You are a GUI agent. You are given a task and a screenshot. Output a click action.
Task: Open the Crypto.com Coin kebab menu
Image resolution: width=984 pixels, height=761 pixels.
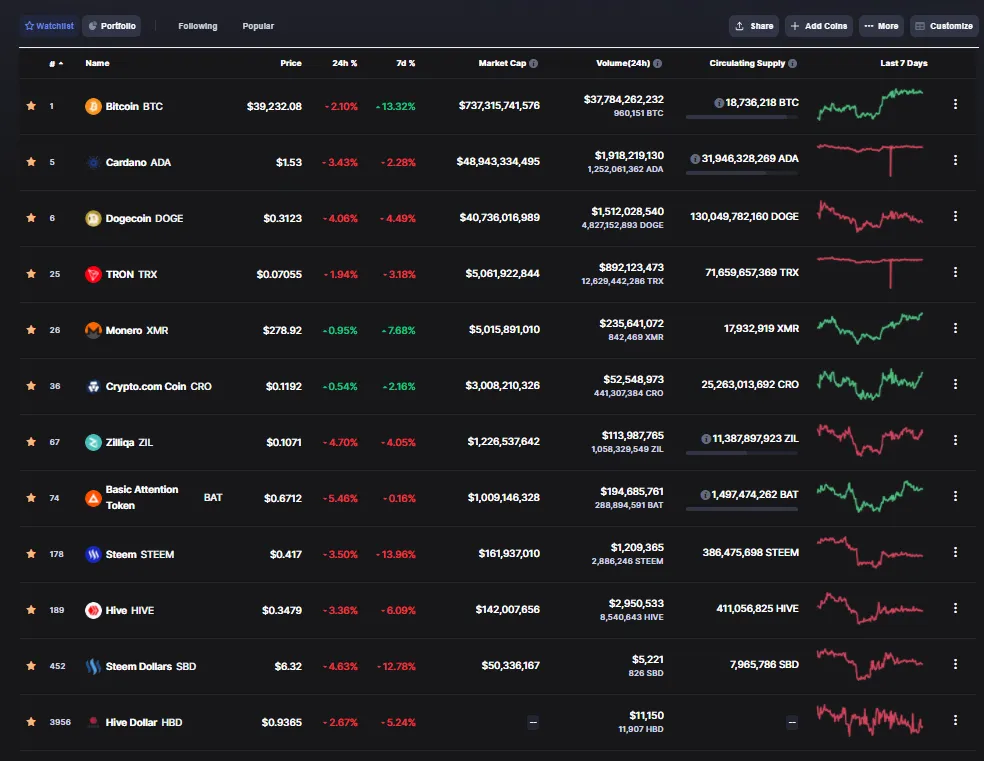pyautogui.click(x=955, y=384)
